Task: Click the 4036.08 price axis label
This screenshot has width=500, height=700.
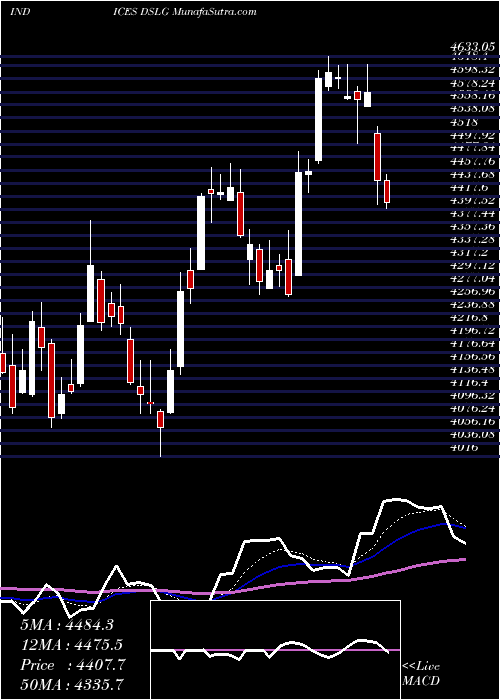Action: tap(473, 434)
